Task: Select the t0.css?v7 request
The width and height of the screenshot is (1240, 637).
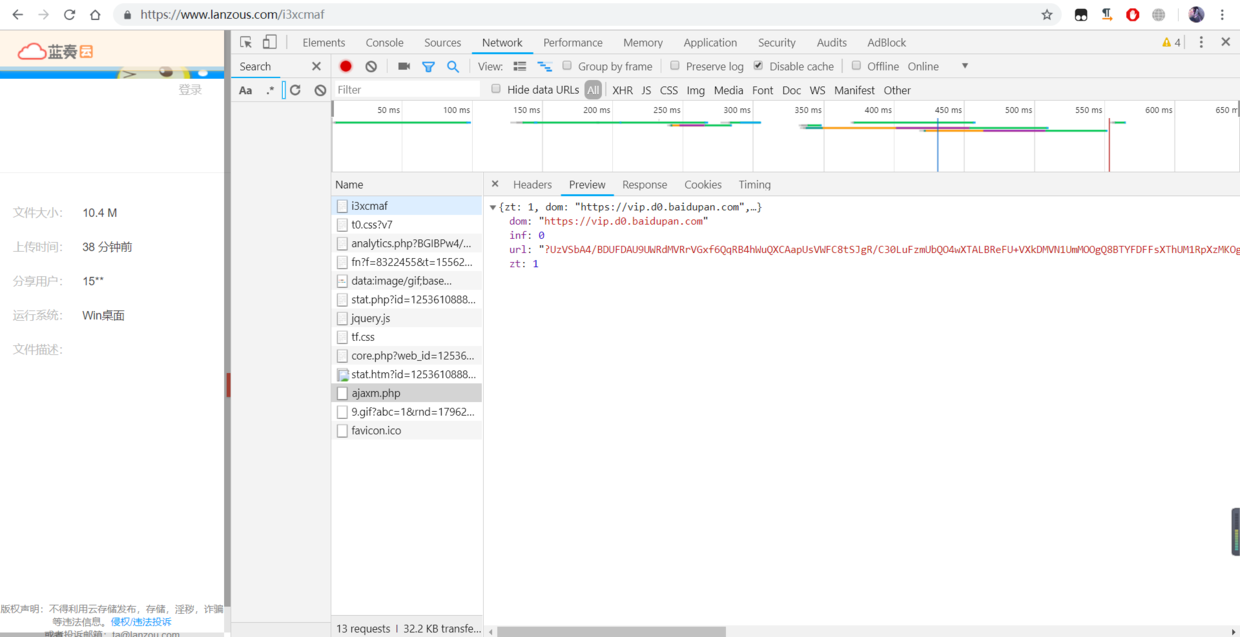Action: tap(407, 225)
